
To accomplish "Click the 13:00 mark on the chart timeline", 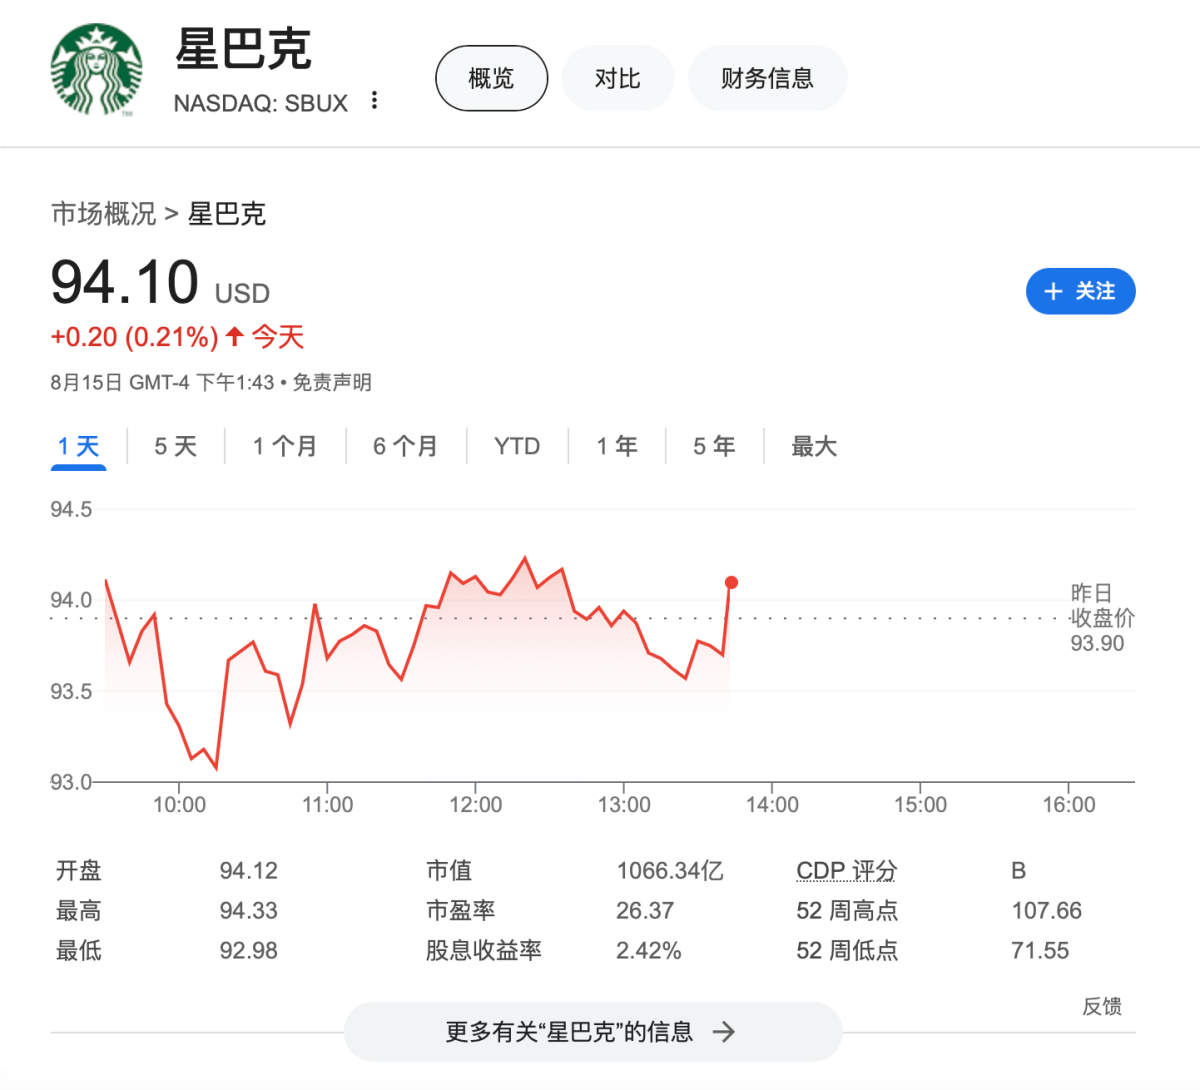I will click(626, 804).
